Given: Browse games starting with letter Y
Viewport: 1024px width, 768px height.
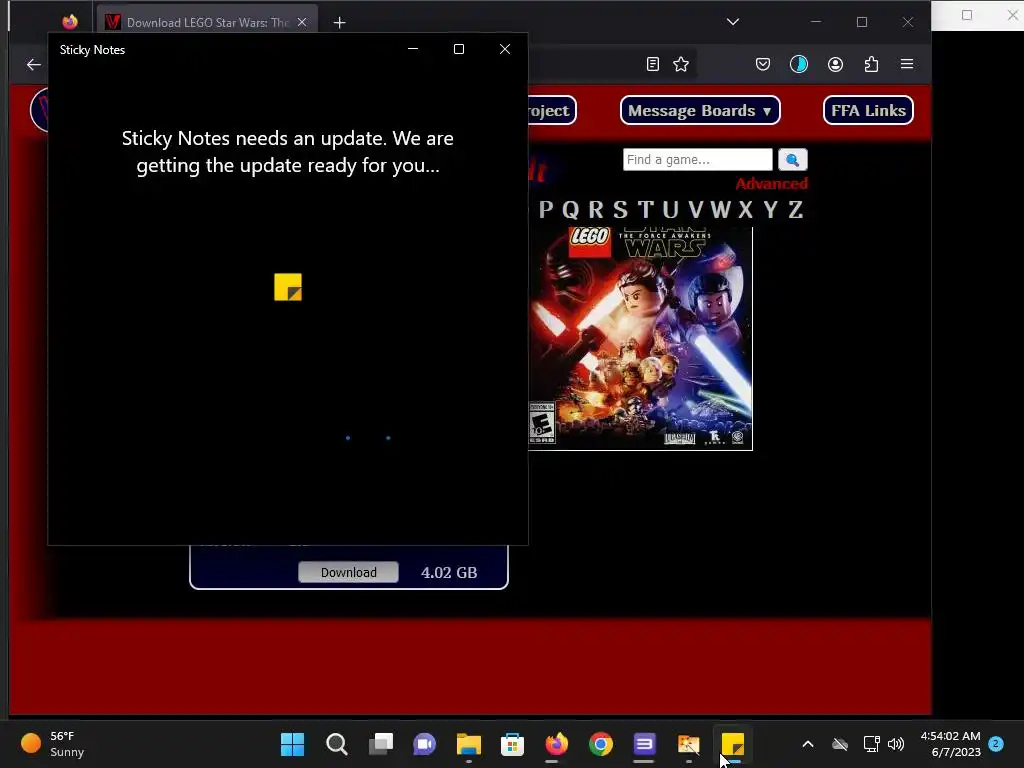Looking at the screenshot, I should (771, 210).
